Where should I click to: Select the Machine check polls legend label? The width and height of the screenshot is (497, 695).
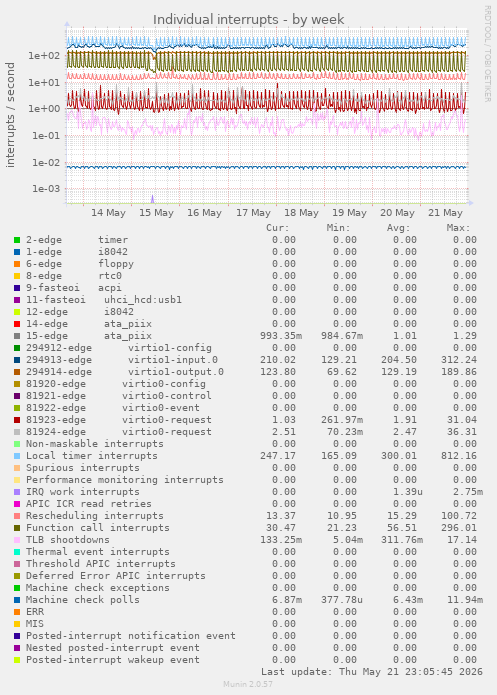tap(82, 600)
